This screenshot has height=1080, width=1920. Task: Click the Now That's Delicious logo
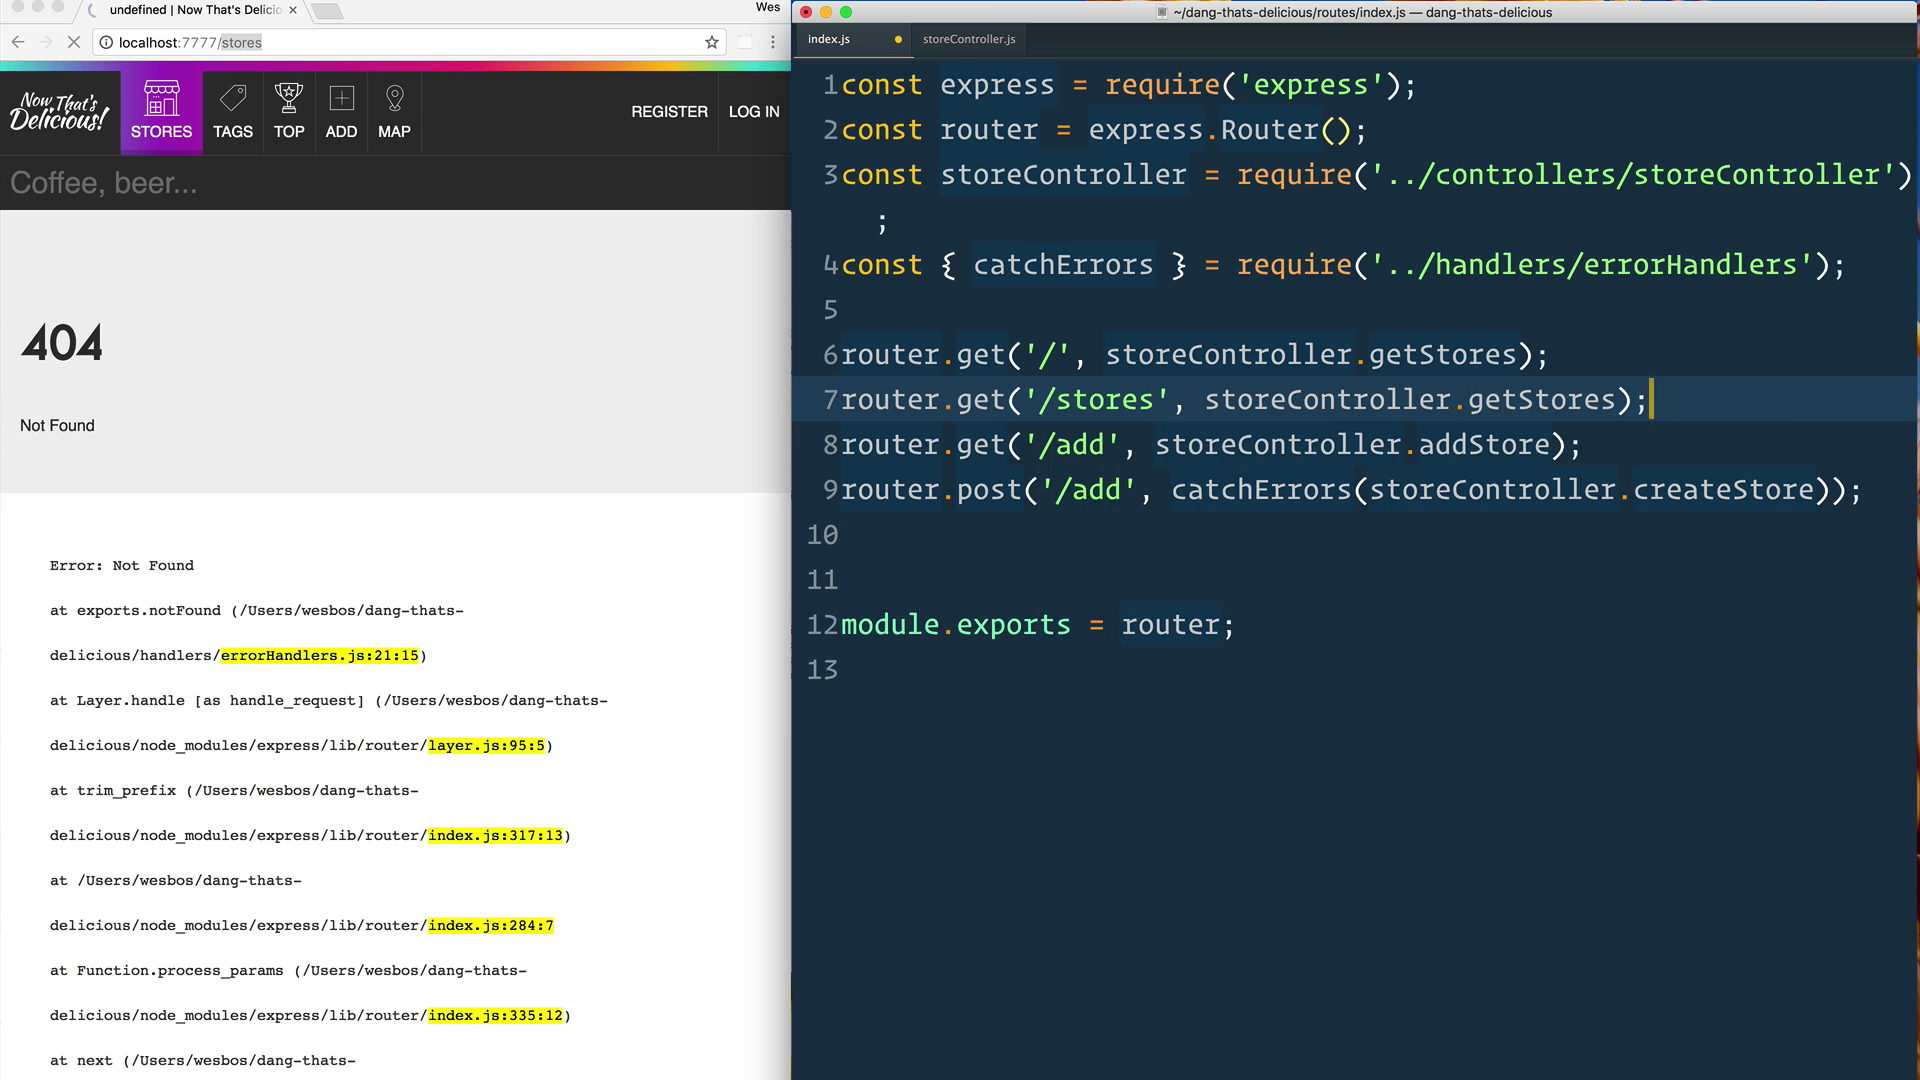click(x=59, y=112)
